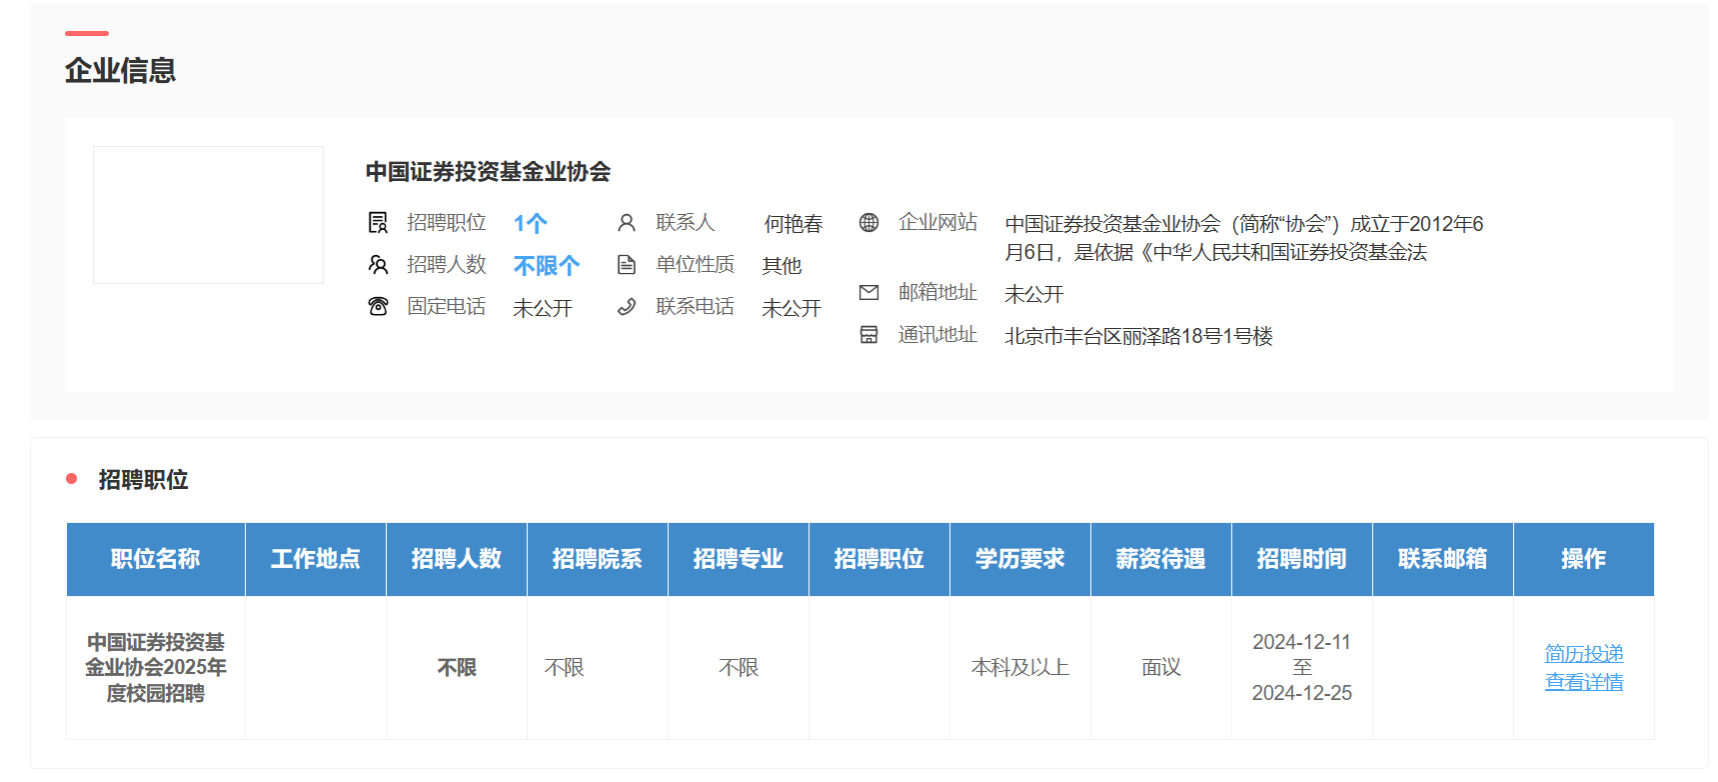Click the 招聘人数 table column header
1718x782 pixels.
[x=457, y=559]
